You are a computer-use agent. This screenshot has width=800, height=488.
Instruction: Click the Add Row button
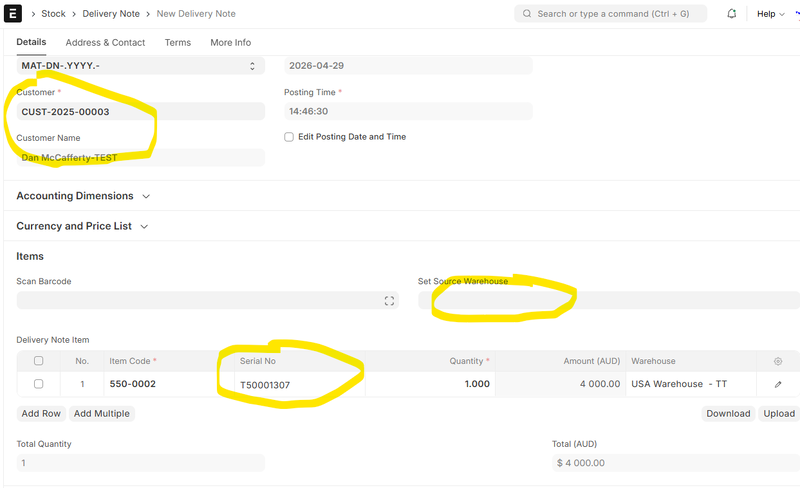41,413
